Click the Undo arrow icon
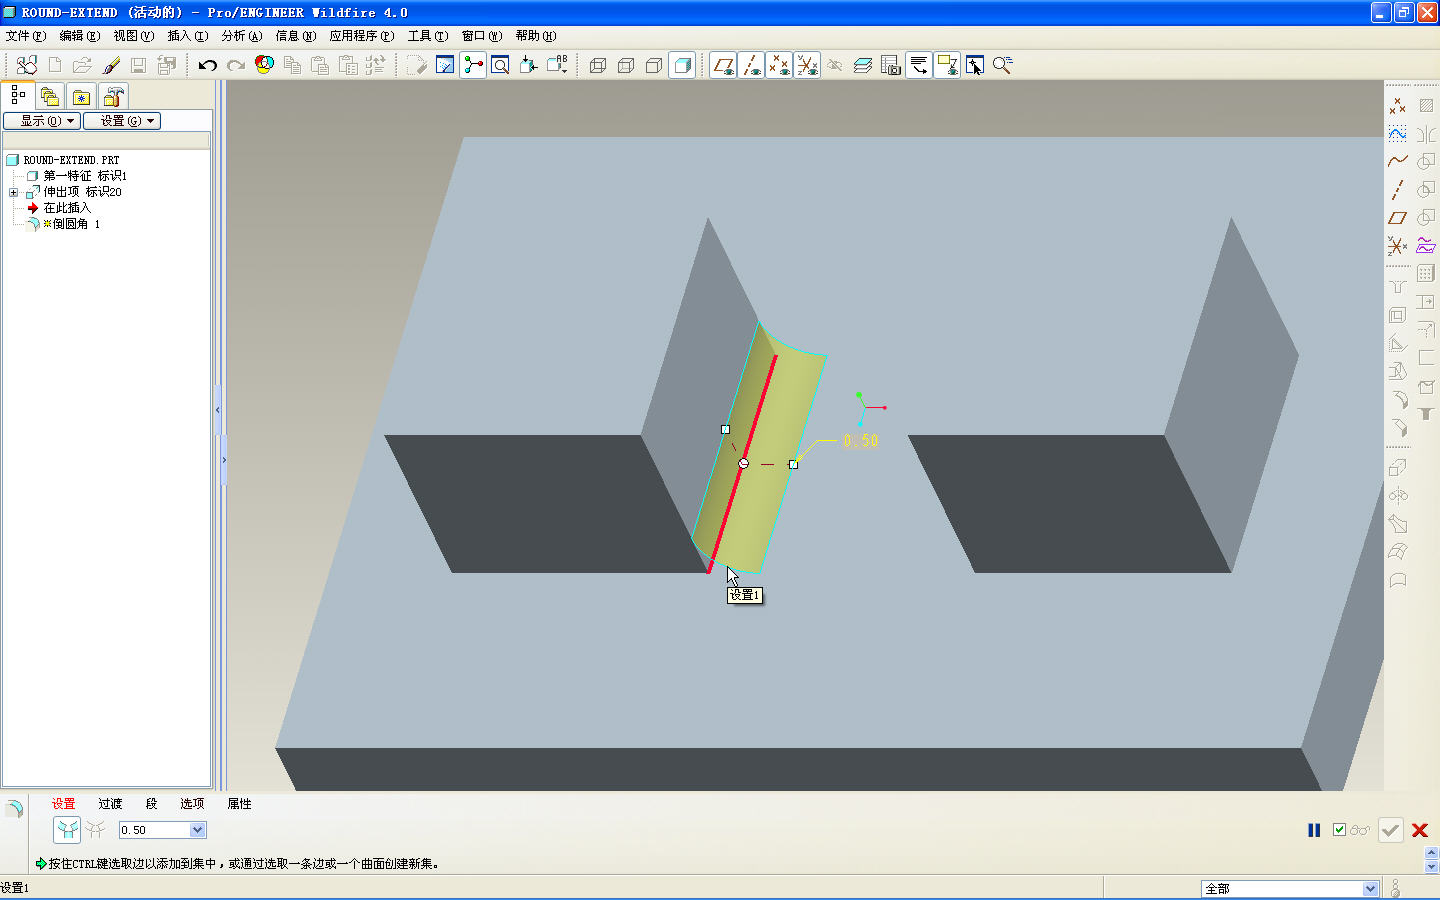Screen dimensions: 1440x900 208,66
